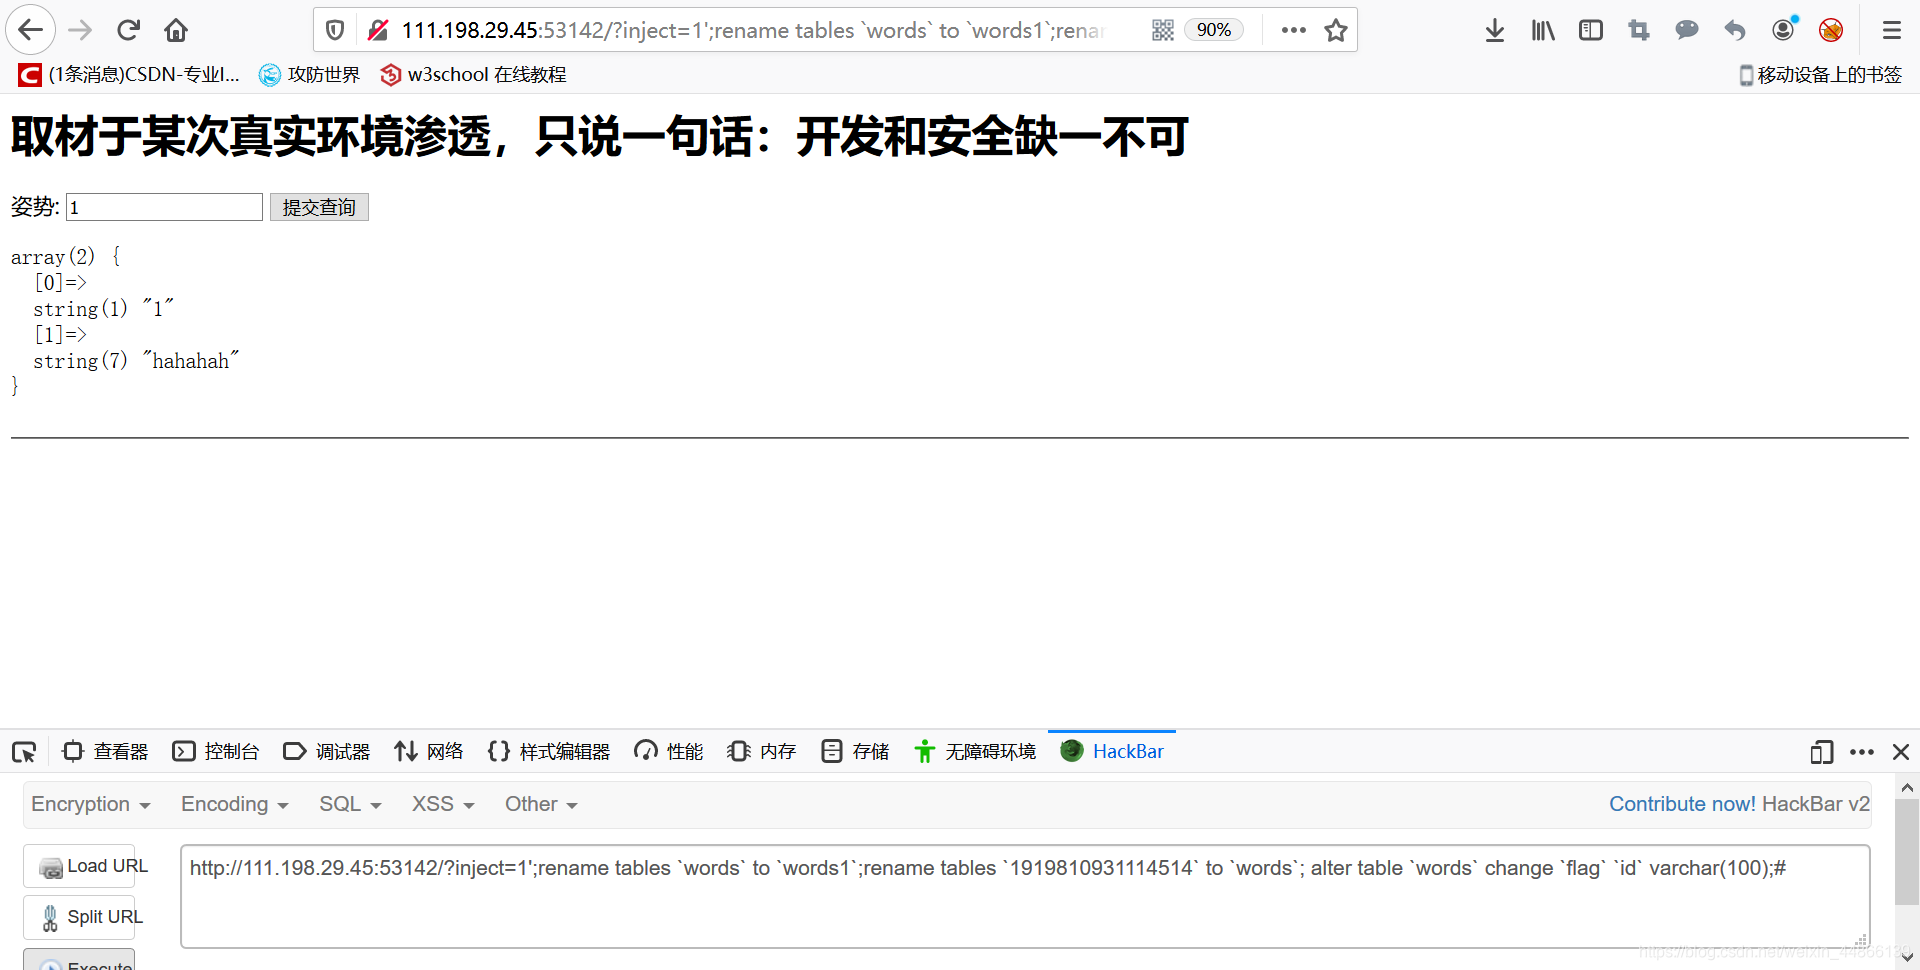
Task: Switch to the 无障碍环境 accessibility tab
Action: pos(975,751)
